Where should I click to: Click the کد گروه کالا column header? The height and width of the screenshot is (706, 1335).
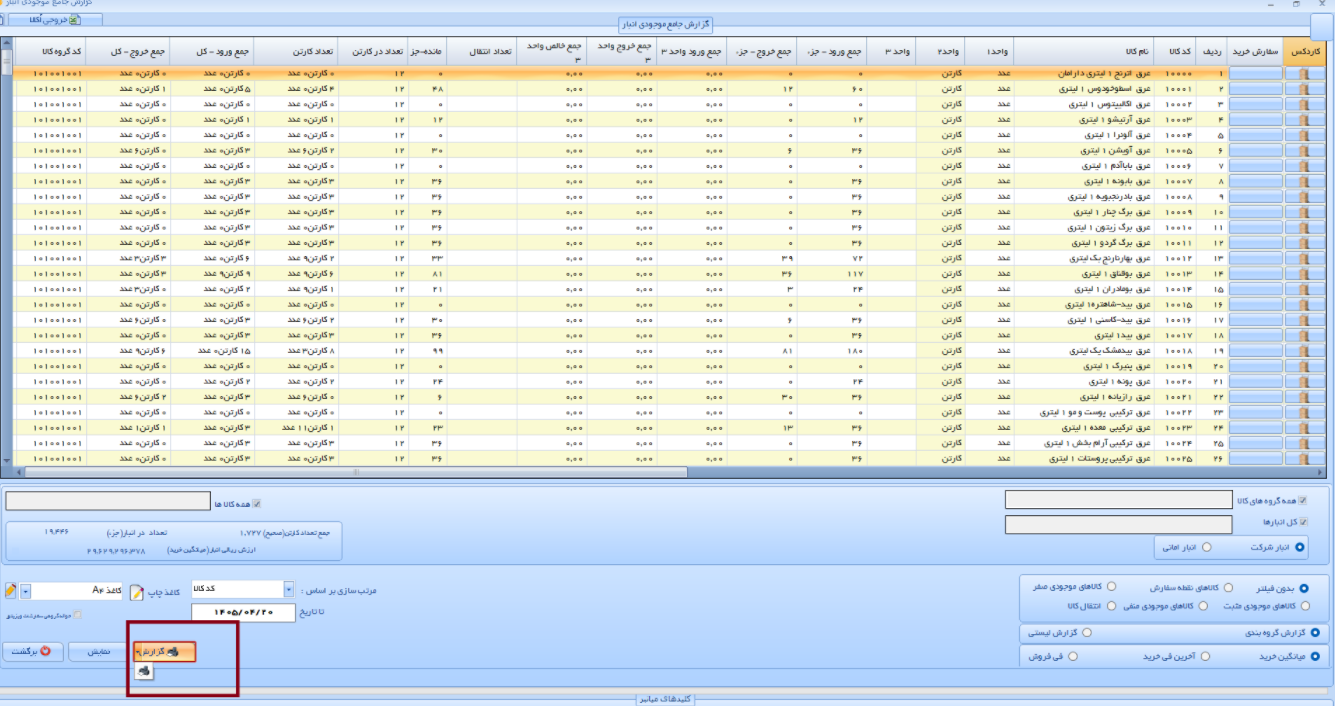click(49, 50)
